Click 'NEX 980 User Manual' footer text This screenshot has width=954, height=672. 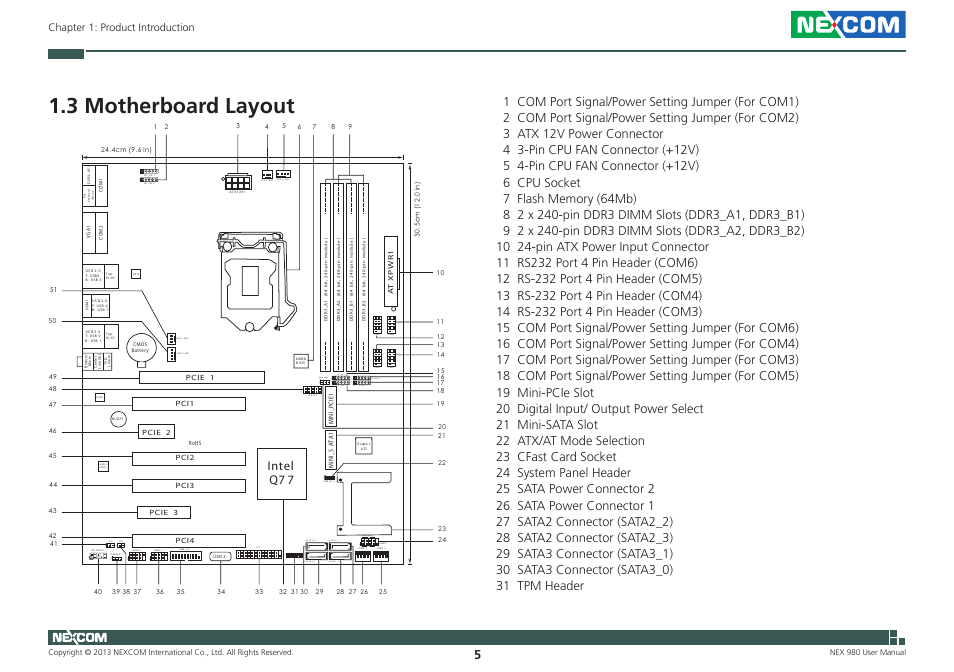pos(868,653)
